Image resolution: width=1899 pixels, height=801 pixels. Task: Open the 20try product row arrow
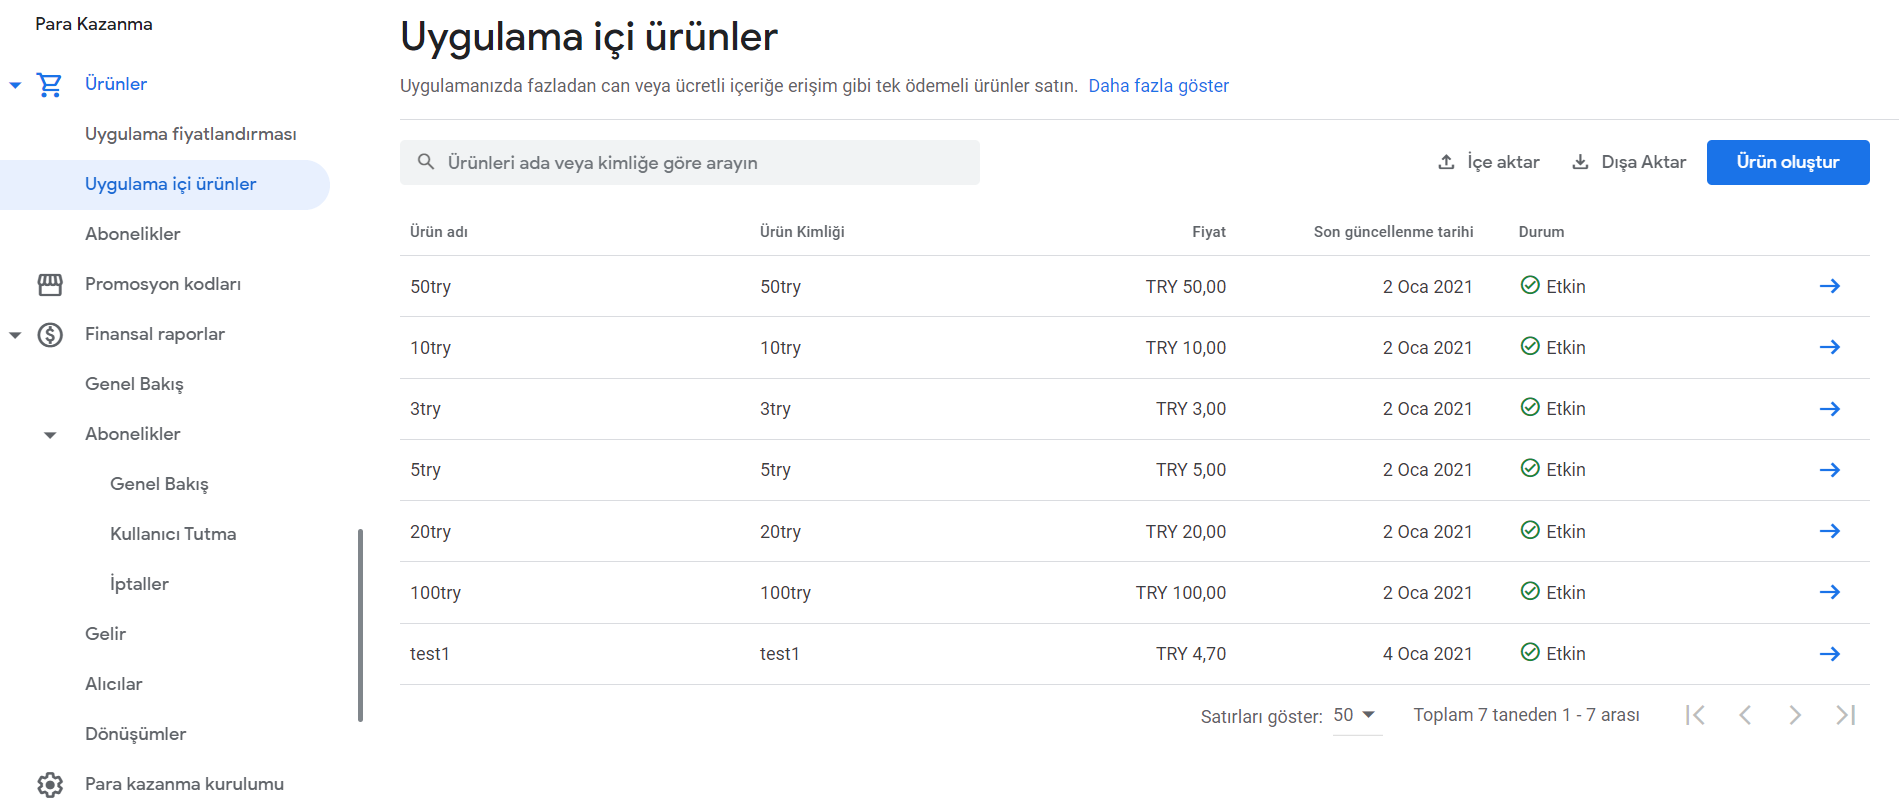pos(1830,531)
